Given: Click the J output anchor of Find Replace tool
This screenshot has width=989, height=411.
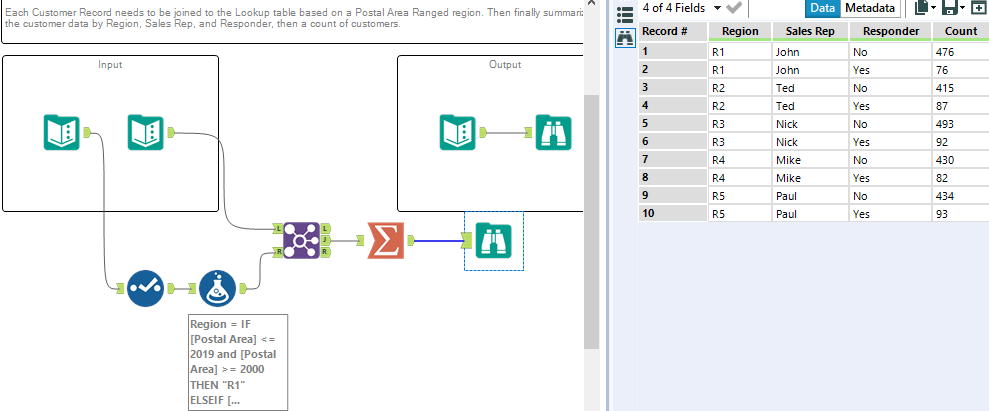Looking at the screenshot, I should (x=325, y=240).
